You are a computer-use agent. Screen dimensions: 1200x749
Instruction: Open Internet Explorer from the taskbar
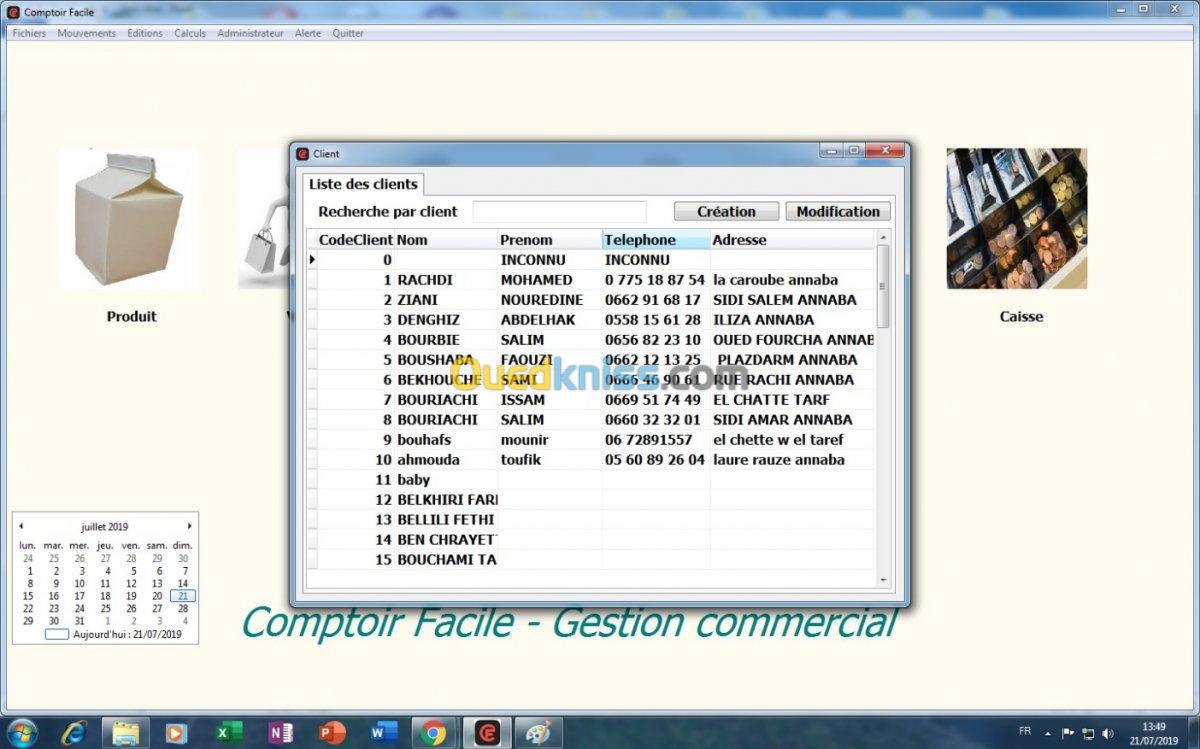[74, 733]
